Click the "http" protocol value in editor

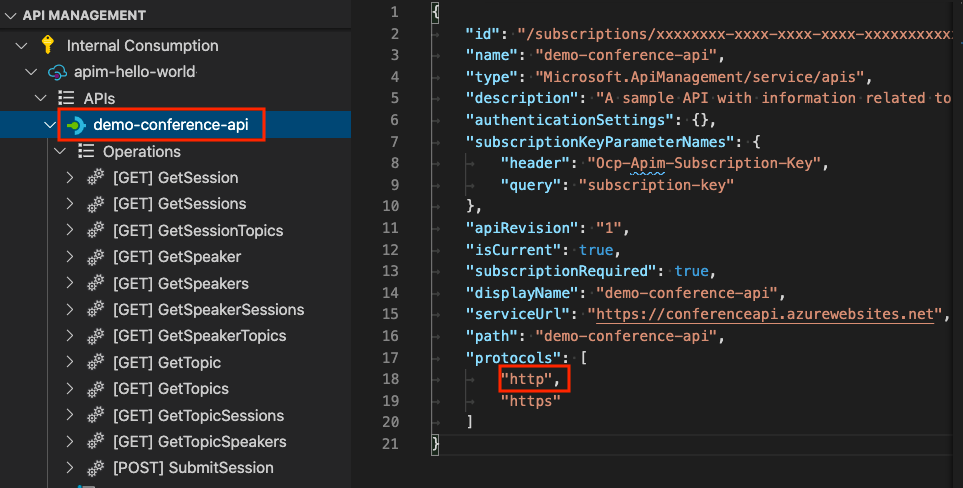click(534, 379)
